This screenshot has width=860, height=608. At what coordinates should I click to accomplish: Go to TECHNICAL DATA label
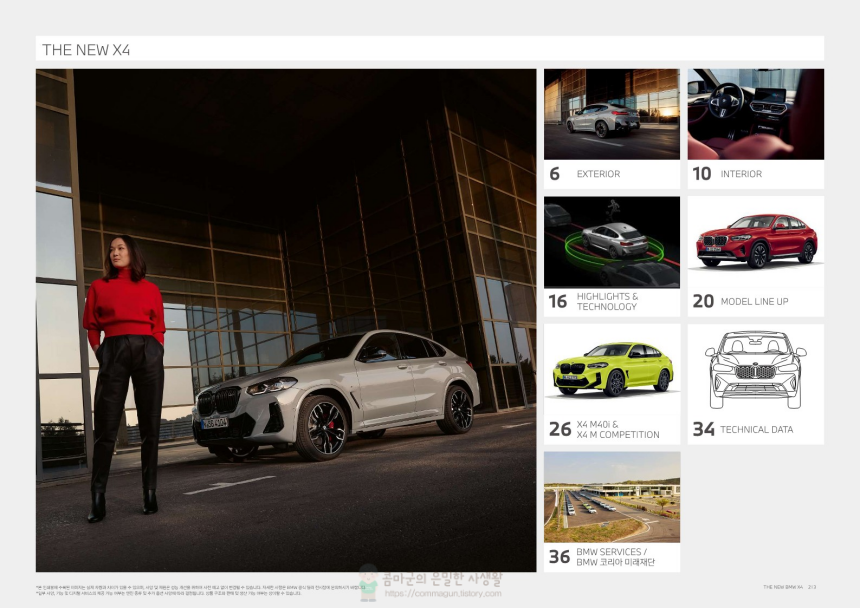(x=756, y=429)
